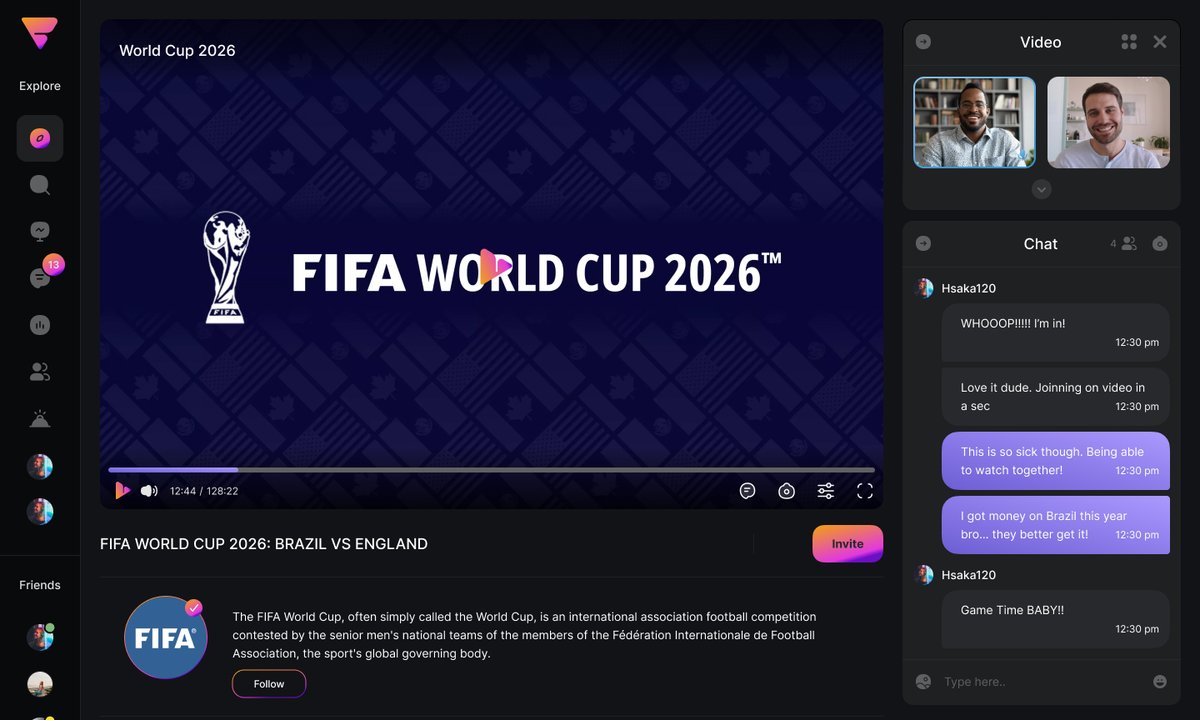Click the 'I got money on Brazil' message

pyautogui.click(x=1055, y=525)
